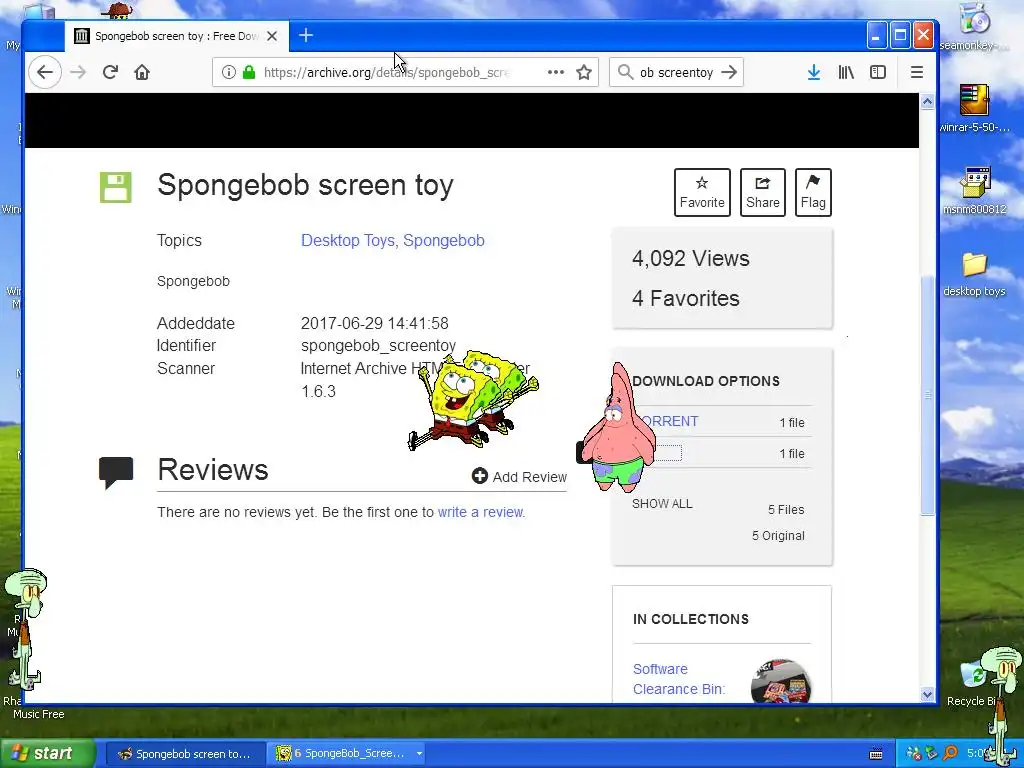Click the page scrollbar down arrow

tap(927, 694)
